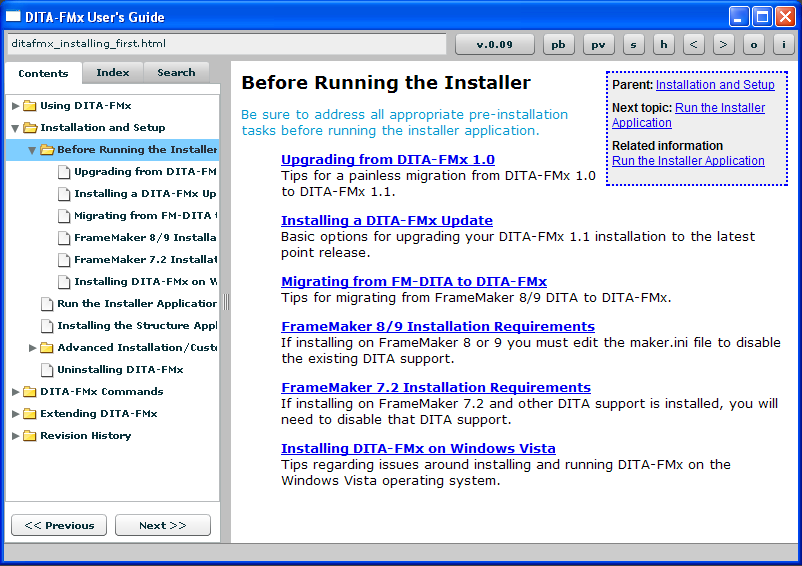The image size is (802, 566).
Task: Click the FrameMaker 7.2 page icon in tree
Action: pyautogui.click(x=64, y=260)
